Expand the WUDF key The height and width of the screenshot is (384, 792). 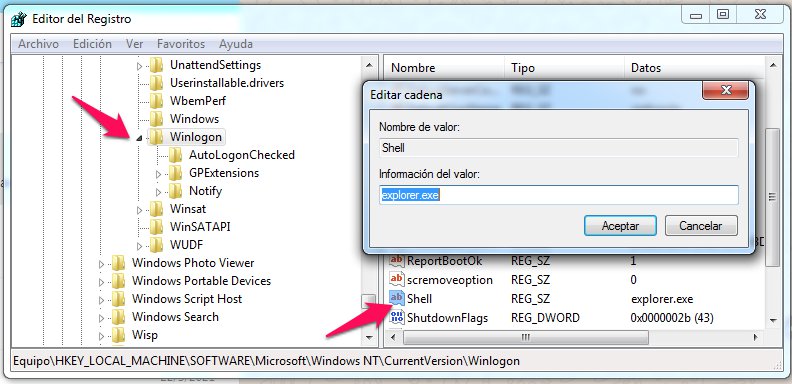coord(140,246)
